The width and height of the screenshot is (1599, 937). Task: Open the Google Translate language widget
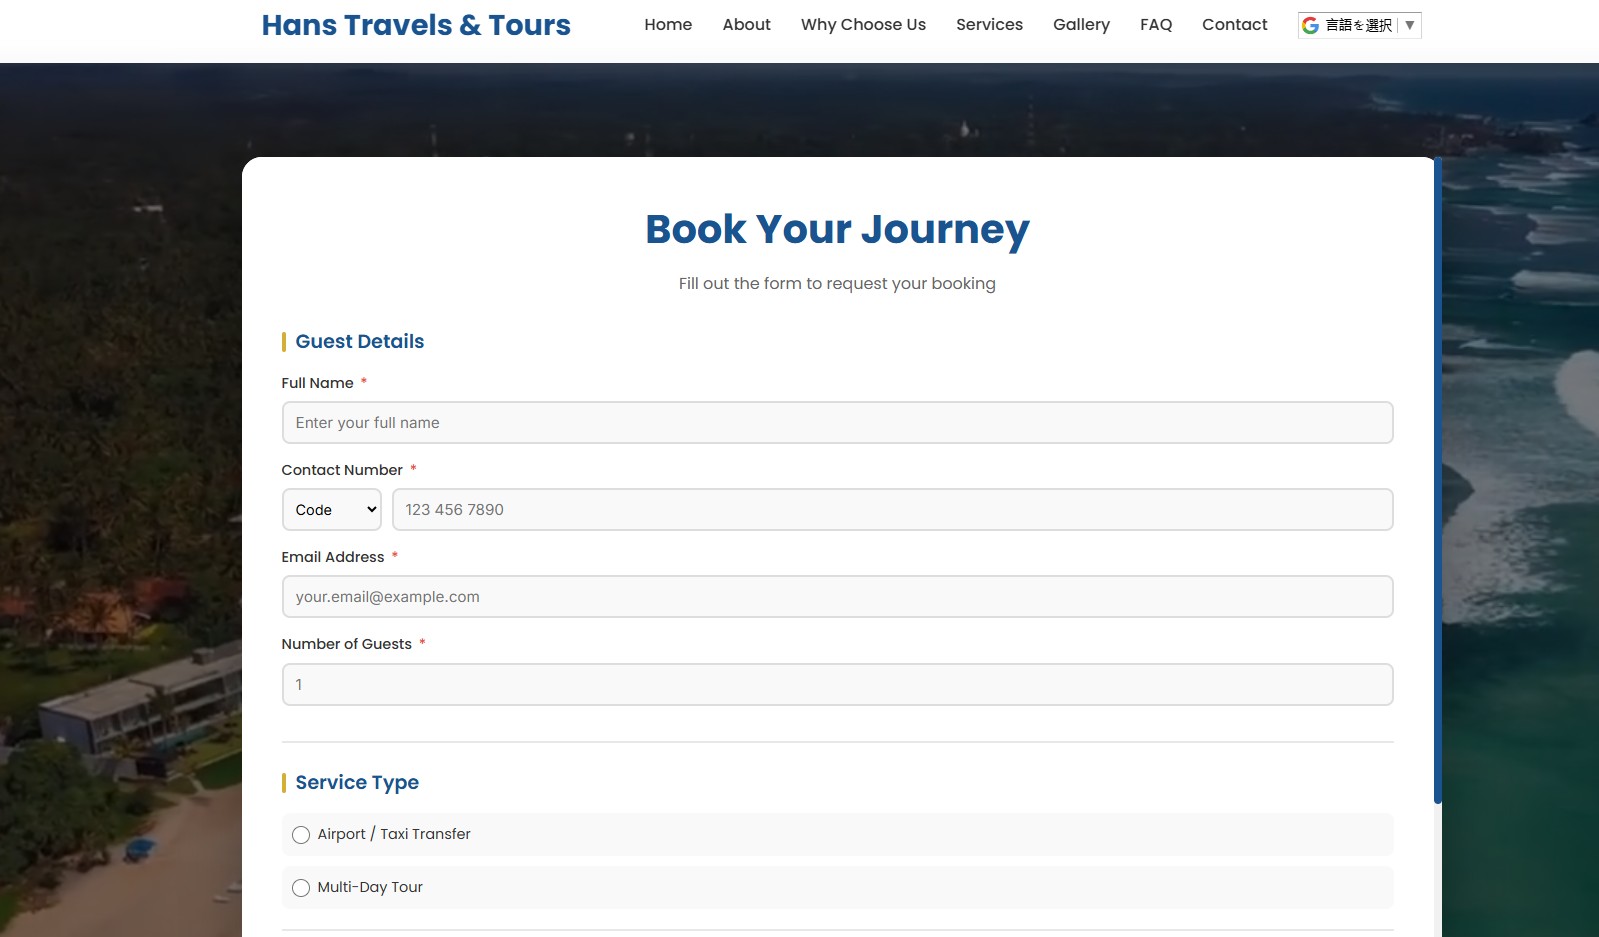[1359, 25]
